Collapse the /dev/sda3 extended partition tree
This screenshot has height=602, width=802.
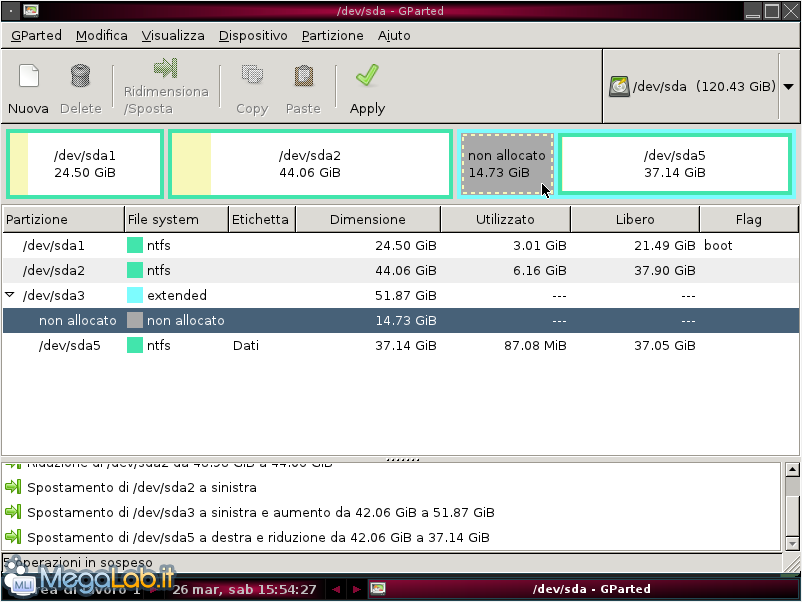click(x=10, y=295)
